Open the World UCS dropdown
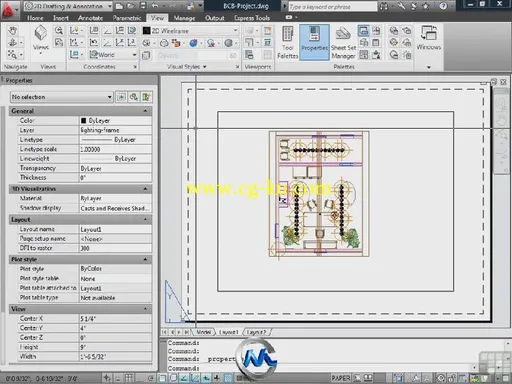512x384 pixels. pos(113,54)
